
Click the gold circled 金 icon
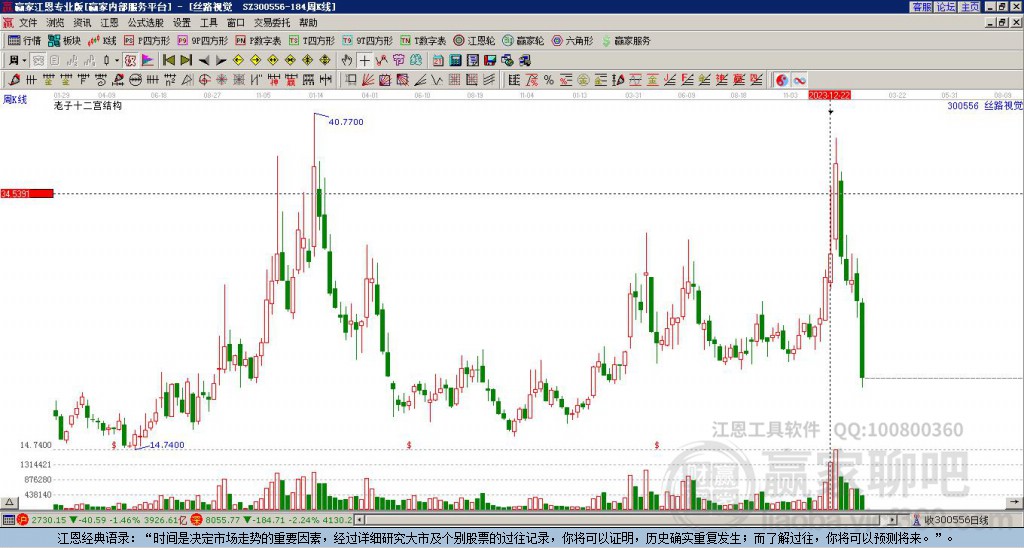[583, 80]
